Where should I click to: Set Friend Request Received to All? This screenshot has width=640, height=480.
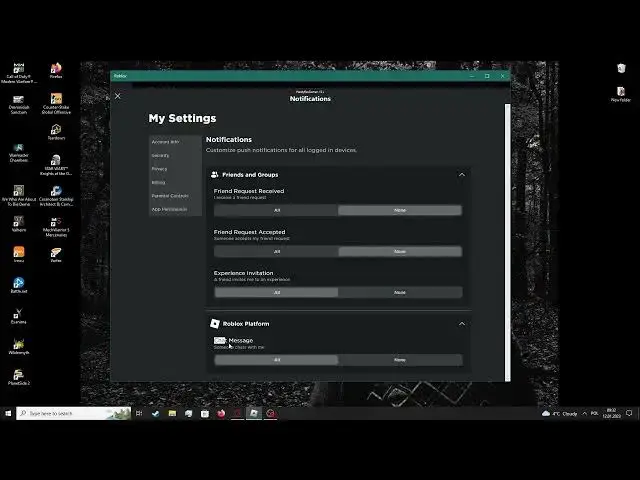pos(276,210)
